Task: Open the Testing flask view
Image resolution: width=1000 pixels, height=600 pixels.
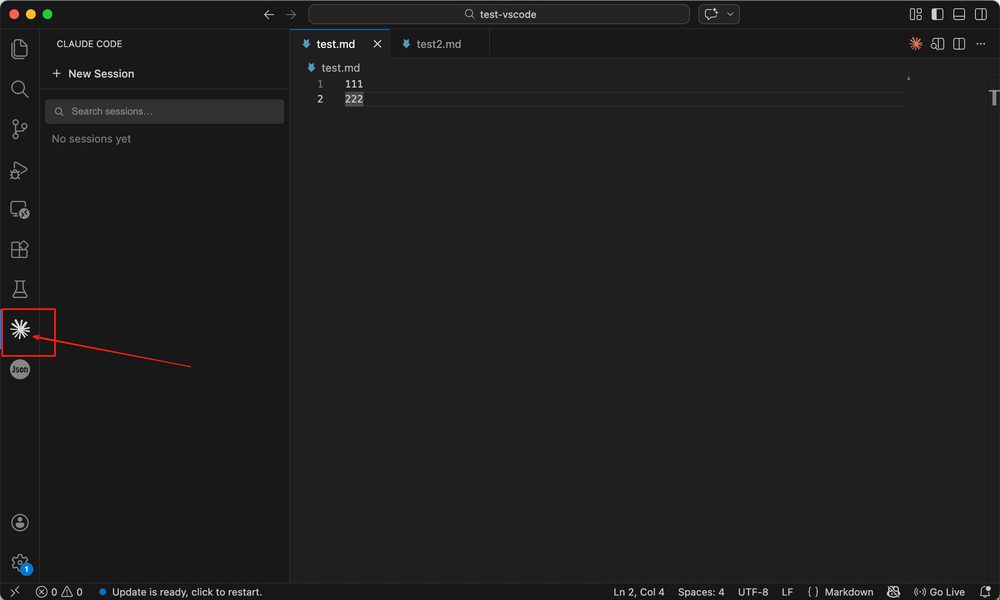Action: tap(19, 289)
